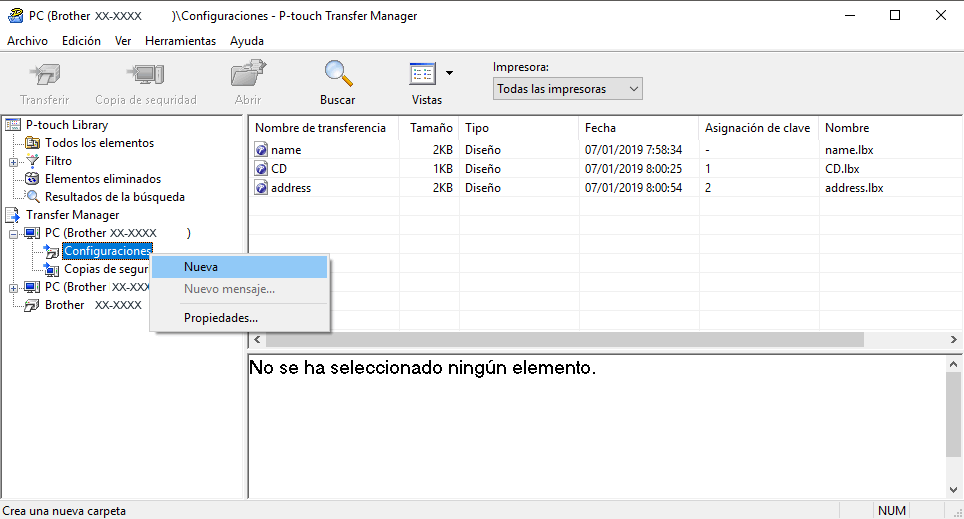Sort by Nombre de transferencia column
This screenshot has height=519, width=964.
pos(324,128)
